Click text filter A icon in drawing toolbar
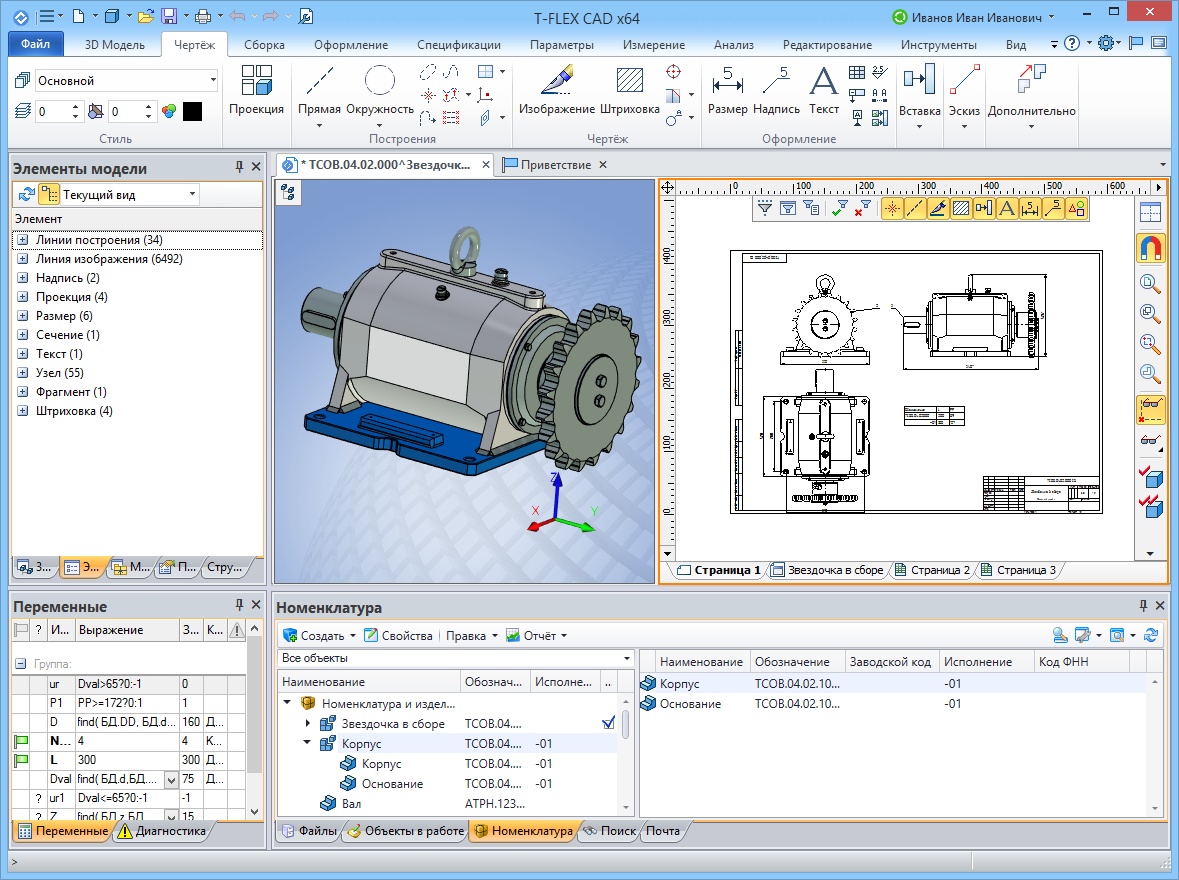 point(1007,208)
